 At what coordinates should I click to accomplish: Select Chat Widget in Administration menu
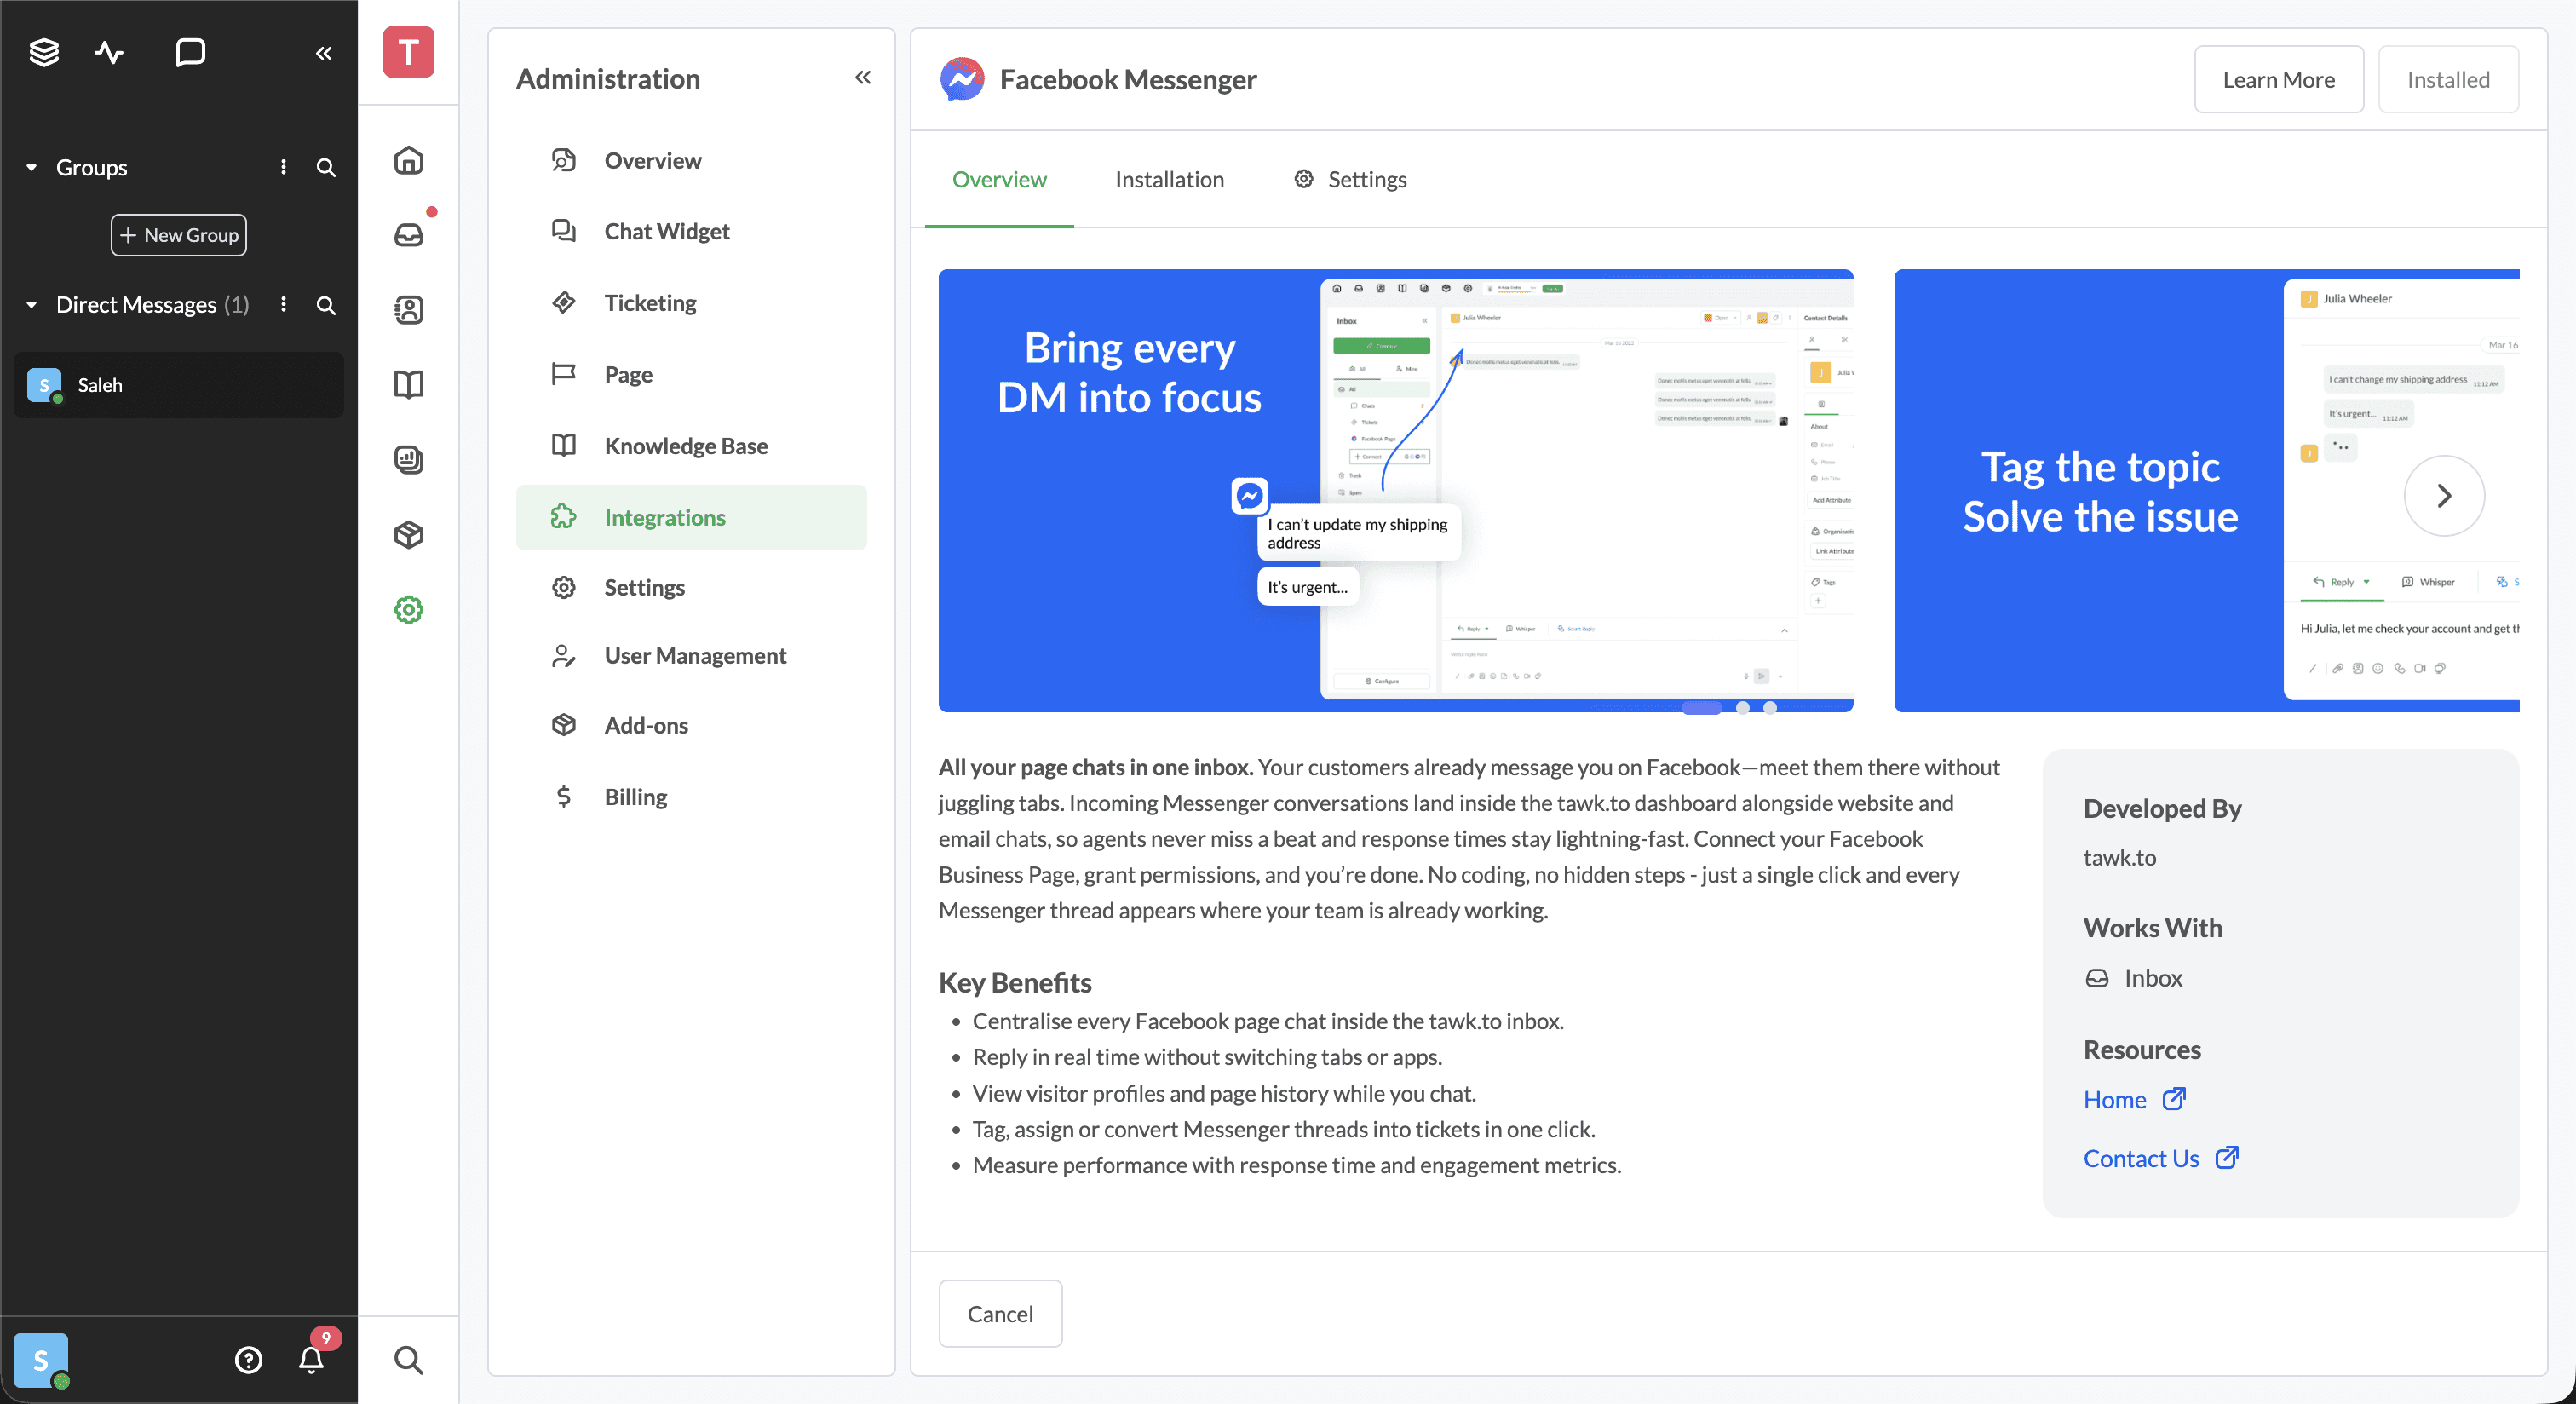666,231
